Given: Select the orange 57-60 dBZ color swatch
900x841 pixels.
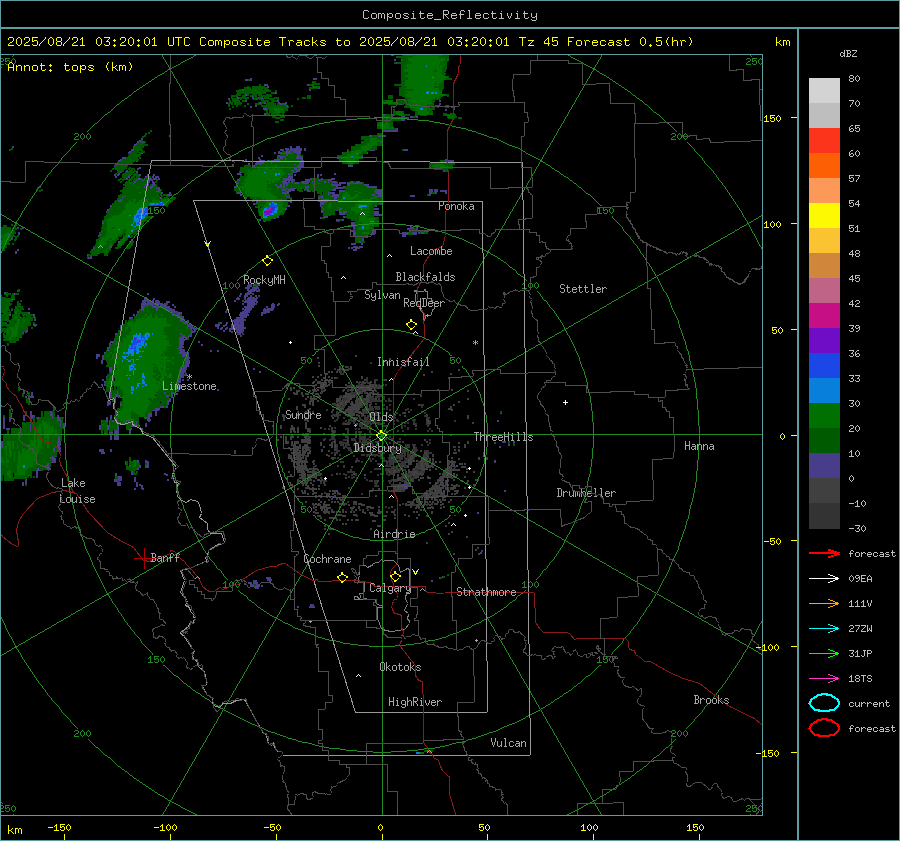Looking at the screenshot, I should pos(824,165).
